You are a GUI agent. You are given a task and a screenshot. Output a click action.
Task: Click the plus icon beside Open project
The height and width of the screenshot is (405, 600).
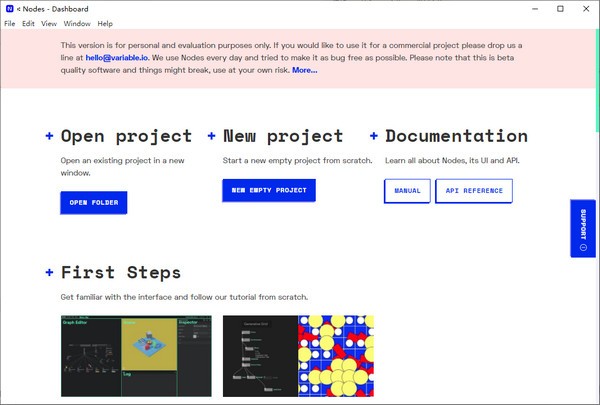(49, 136)
